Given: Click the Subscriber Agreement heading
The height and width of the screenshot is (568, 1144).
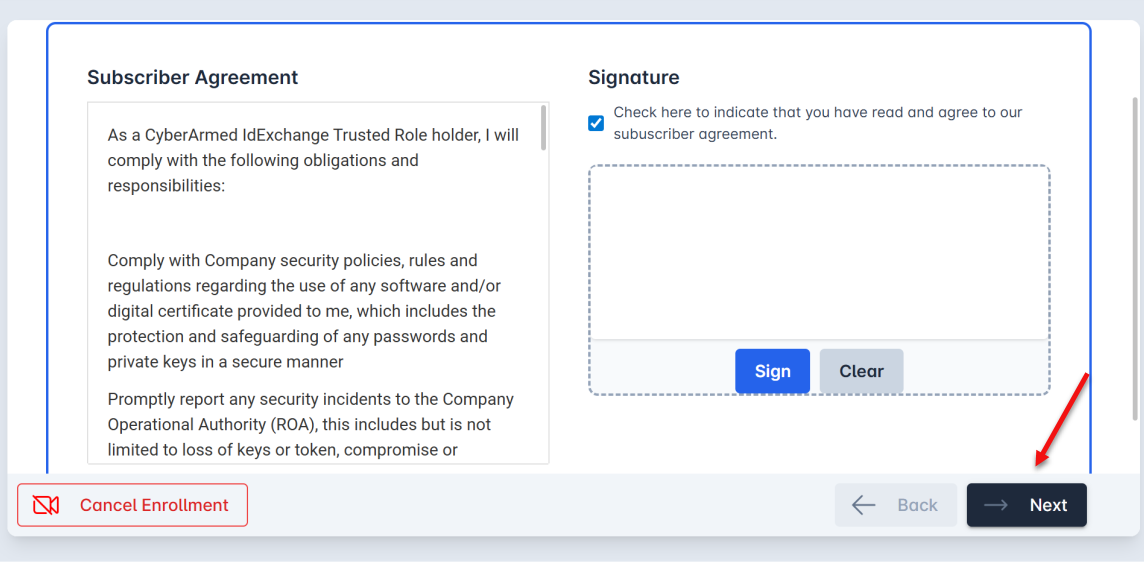Looking at the screenshot, I should pos(193,77).
